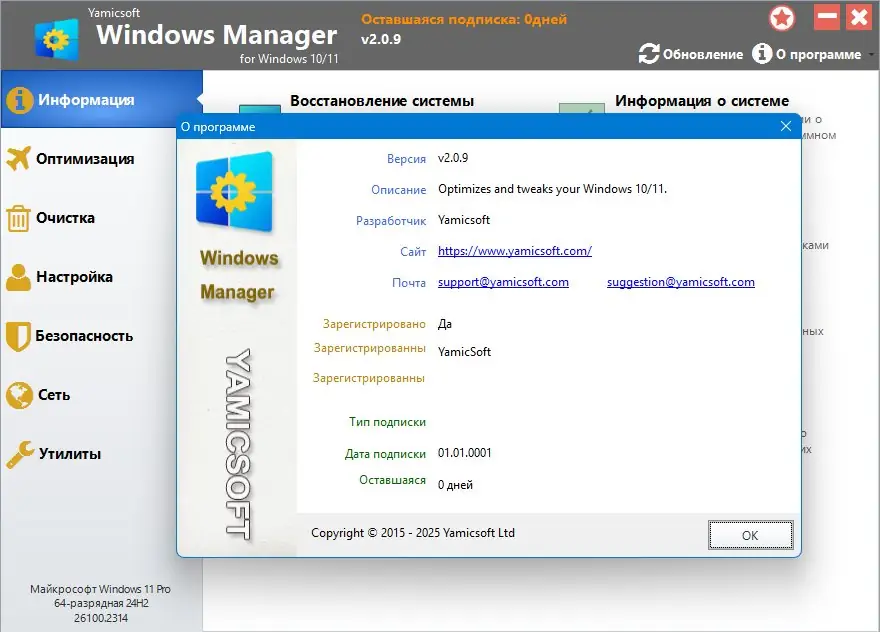Click the subscription date 01.01.0001

coord(465,453)
